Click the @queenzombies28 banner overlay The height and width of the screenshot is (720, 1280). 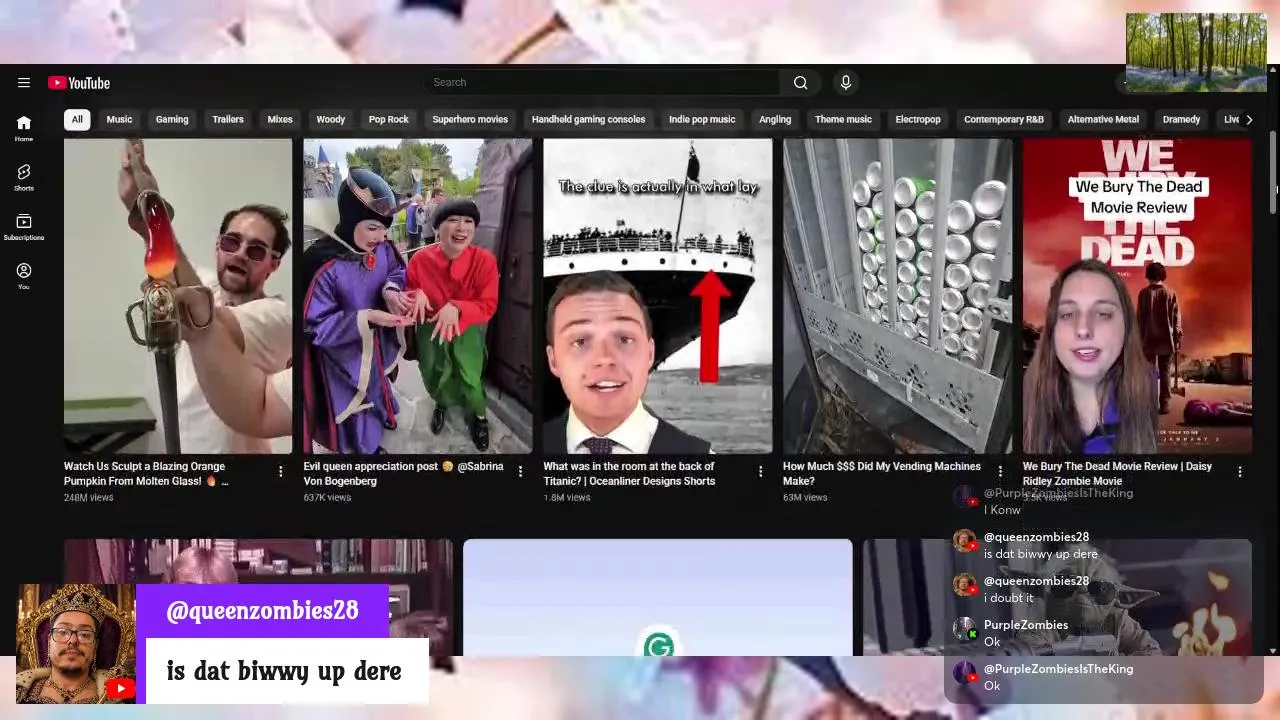(x=262, y=611)
